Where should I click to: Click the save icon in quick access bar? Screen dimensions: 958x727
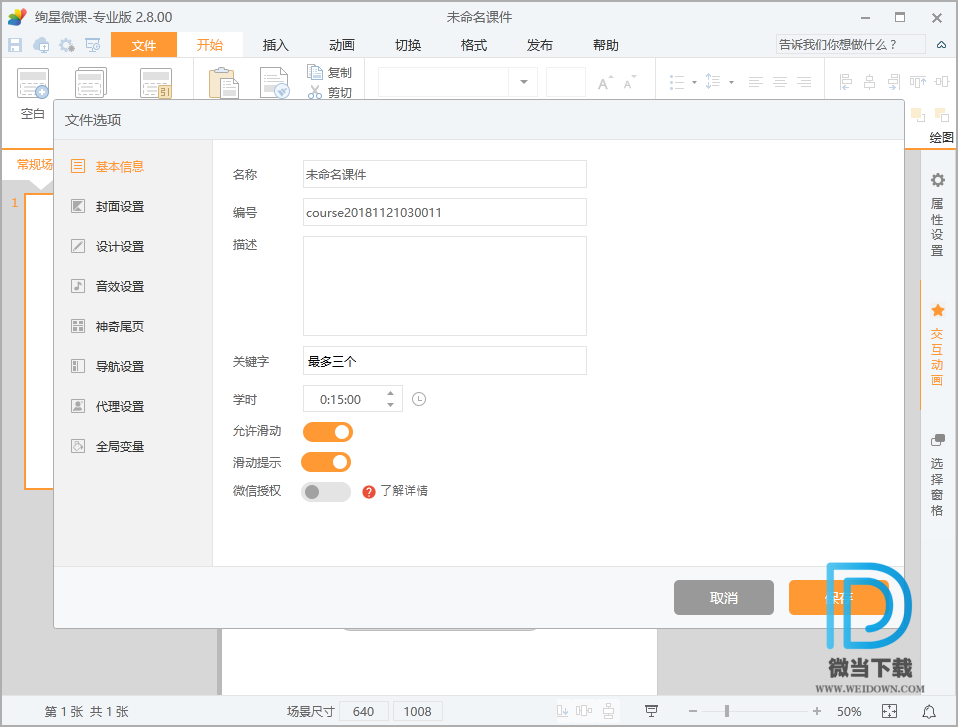(x=15, y=45)
